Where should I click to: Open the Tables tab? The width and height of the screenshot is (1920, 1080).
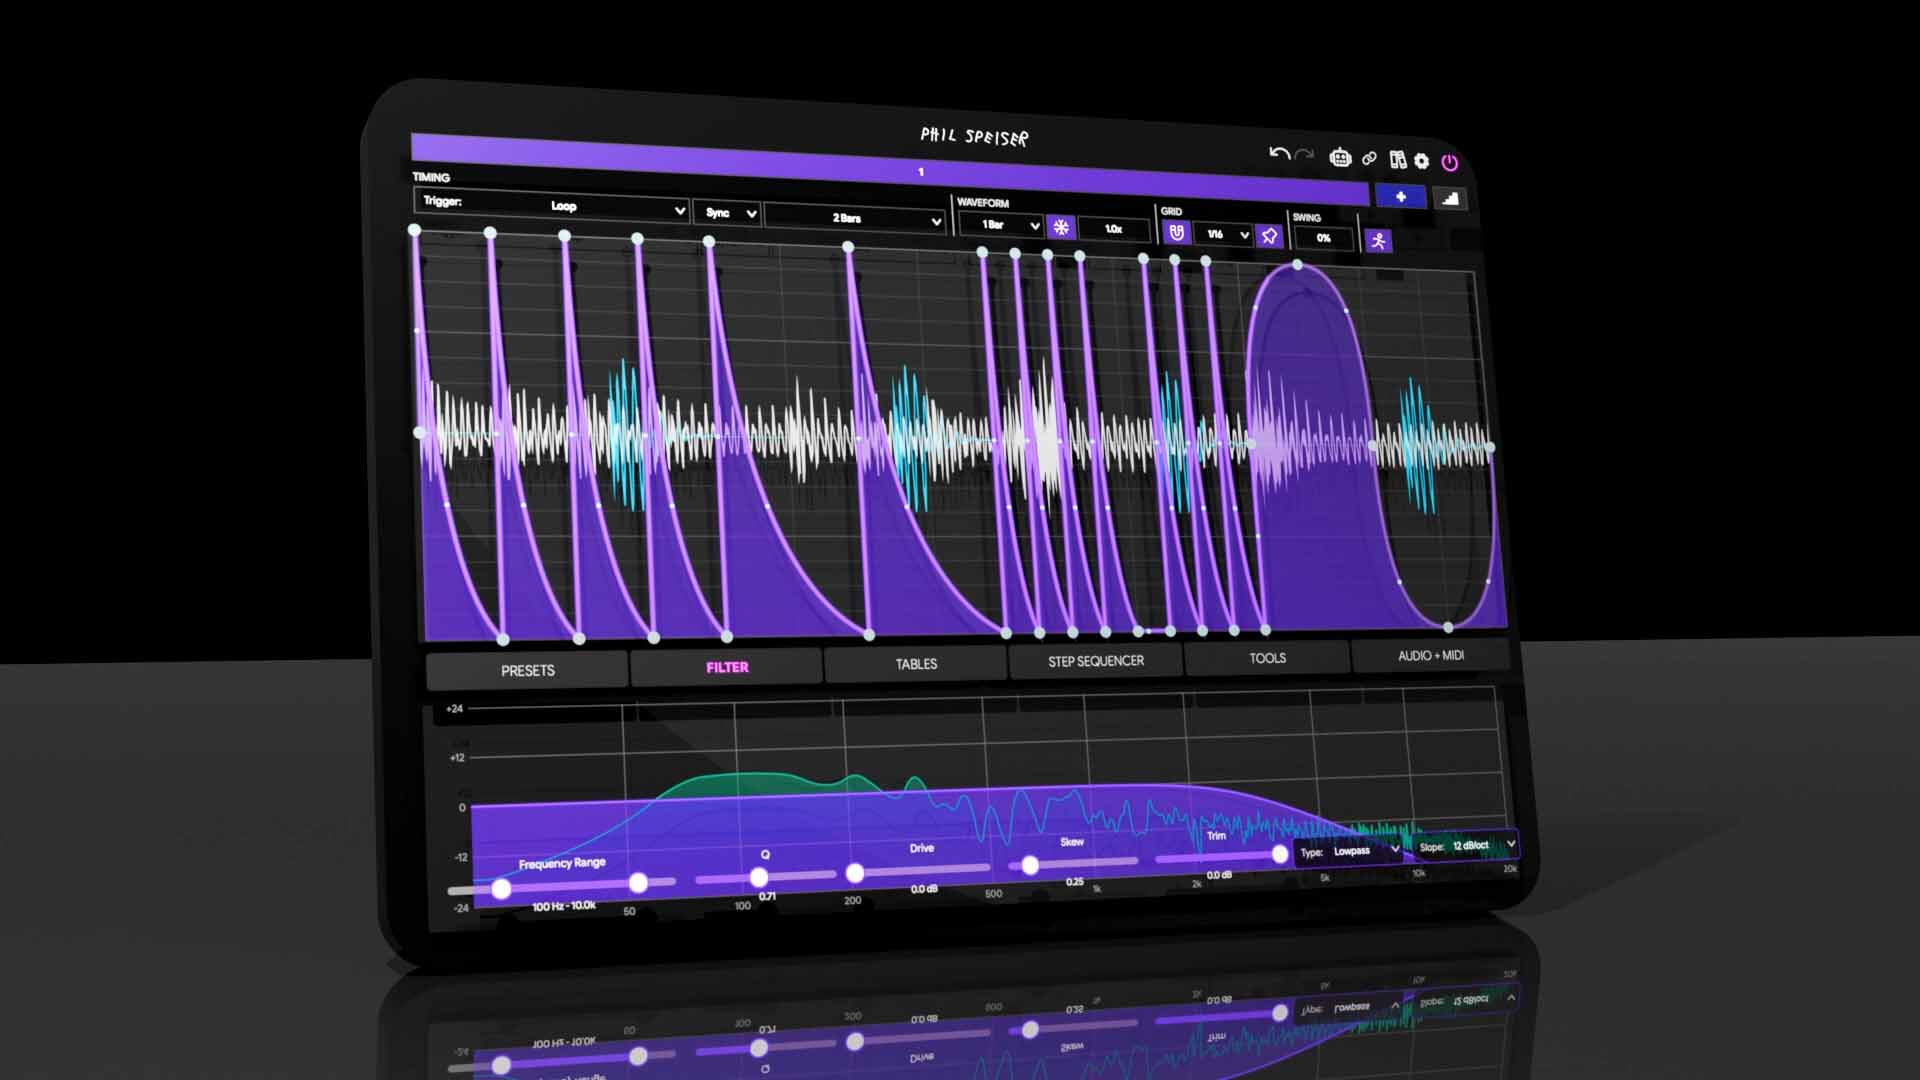[916, 664]
